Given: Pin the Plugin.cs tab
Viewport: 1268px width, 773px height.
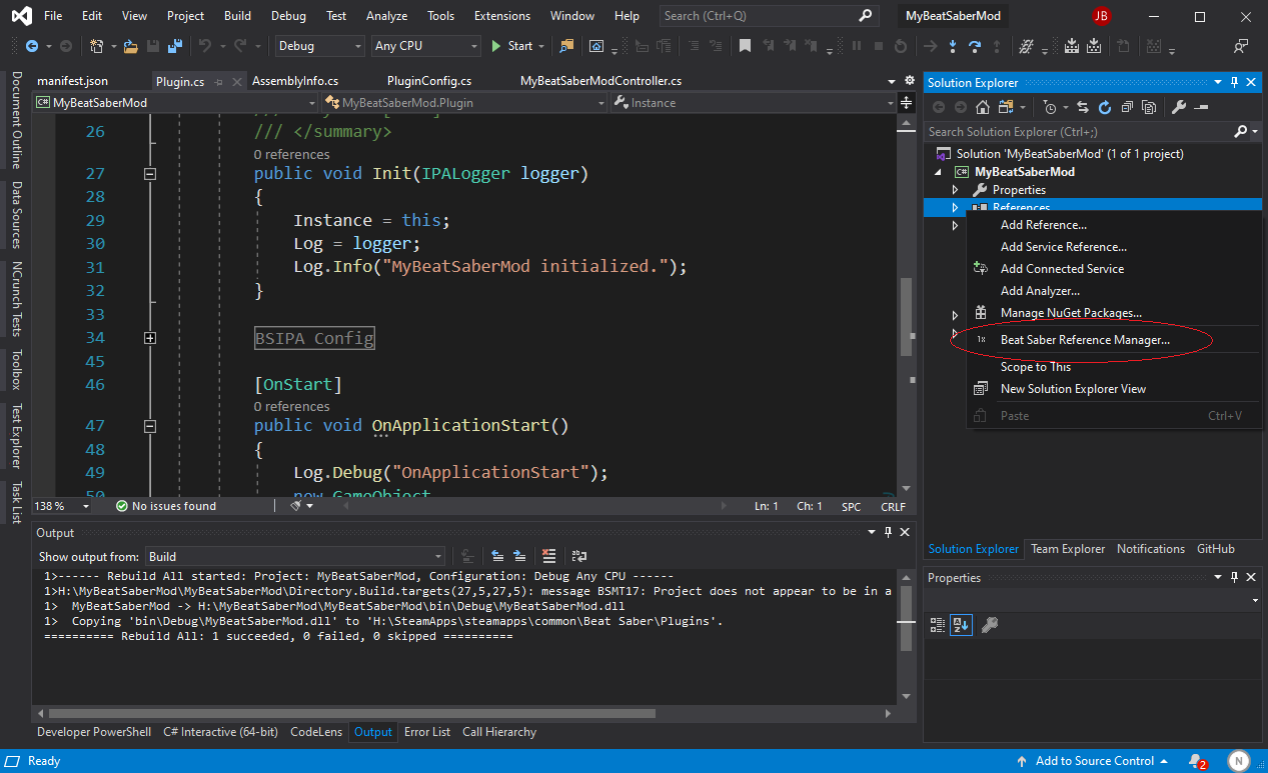Looking at the screenshot, I should tap(220, 82).
